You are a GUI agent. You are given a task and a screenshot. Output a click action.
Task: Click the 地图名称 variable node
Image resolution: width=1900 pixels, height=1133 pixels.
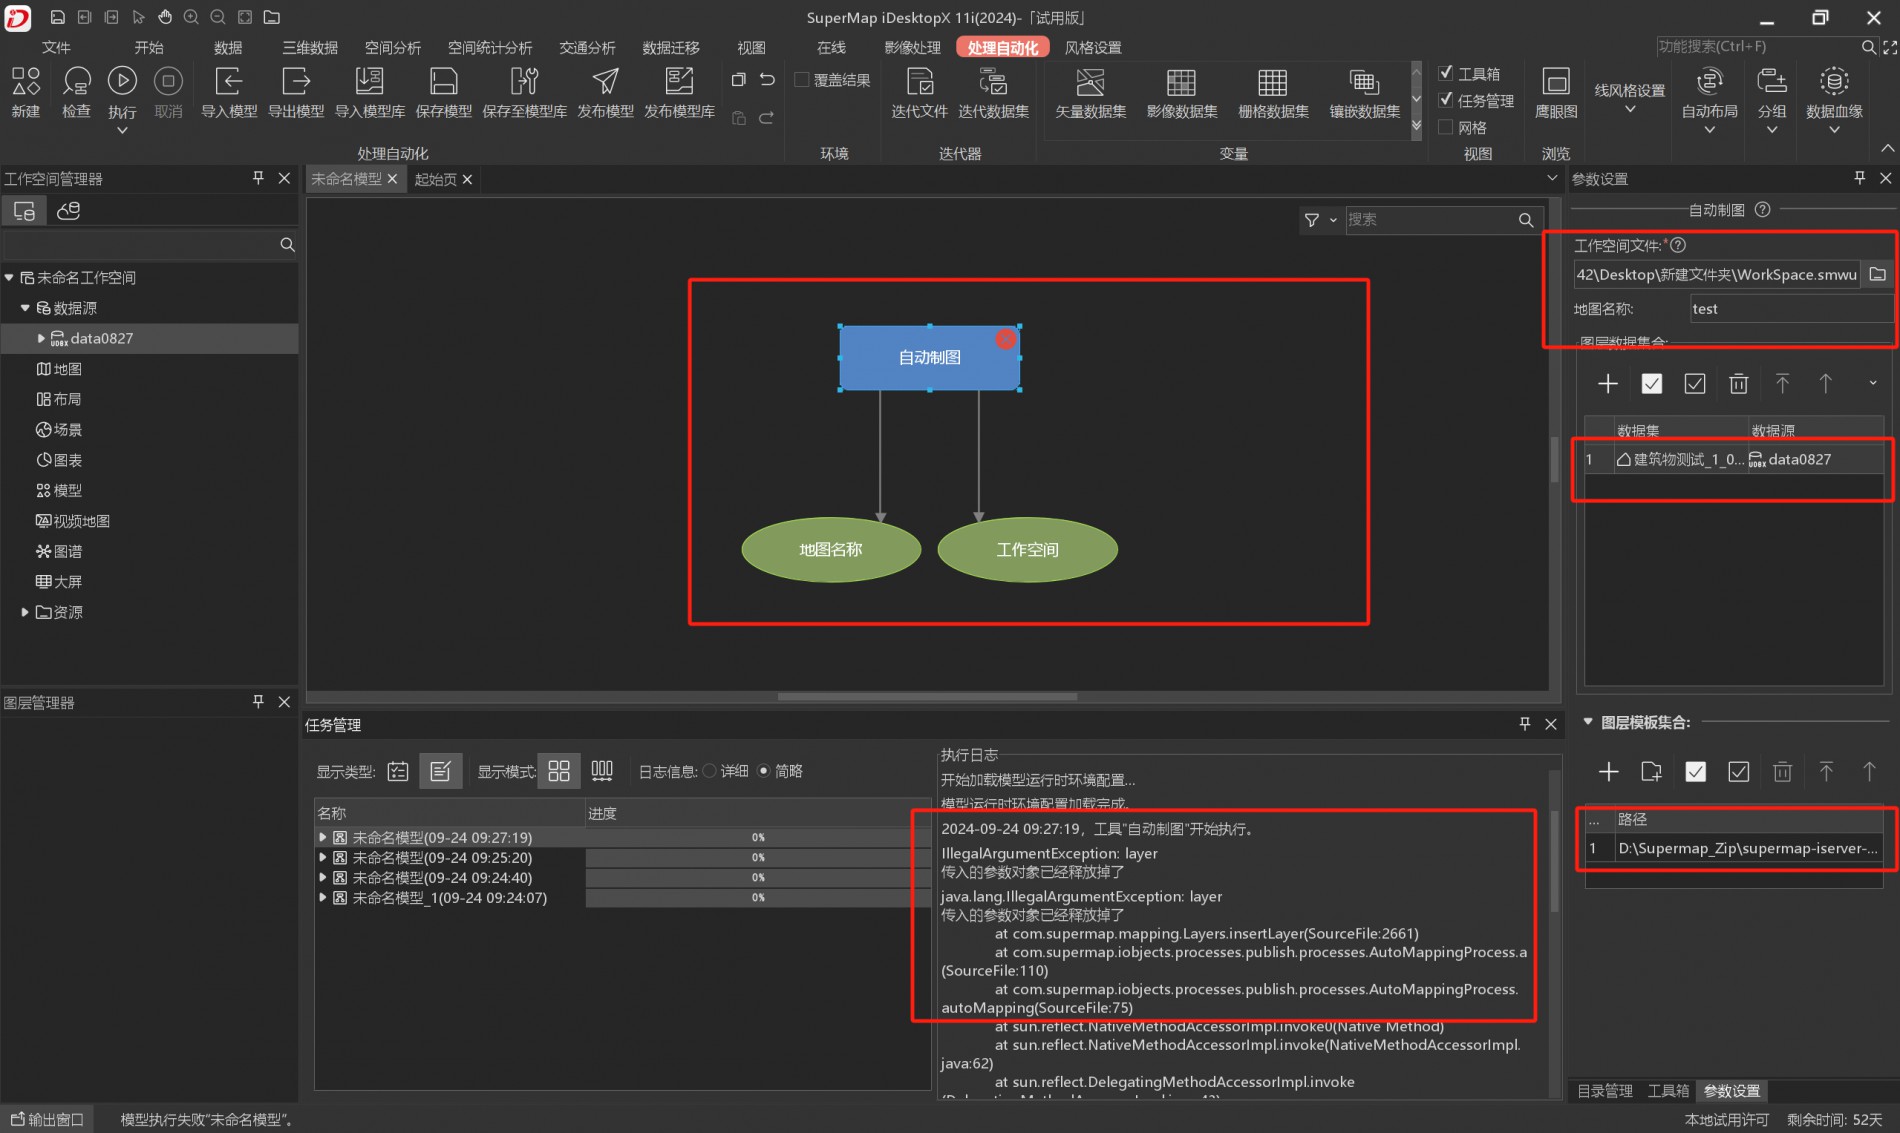click(x=831, y=549)
